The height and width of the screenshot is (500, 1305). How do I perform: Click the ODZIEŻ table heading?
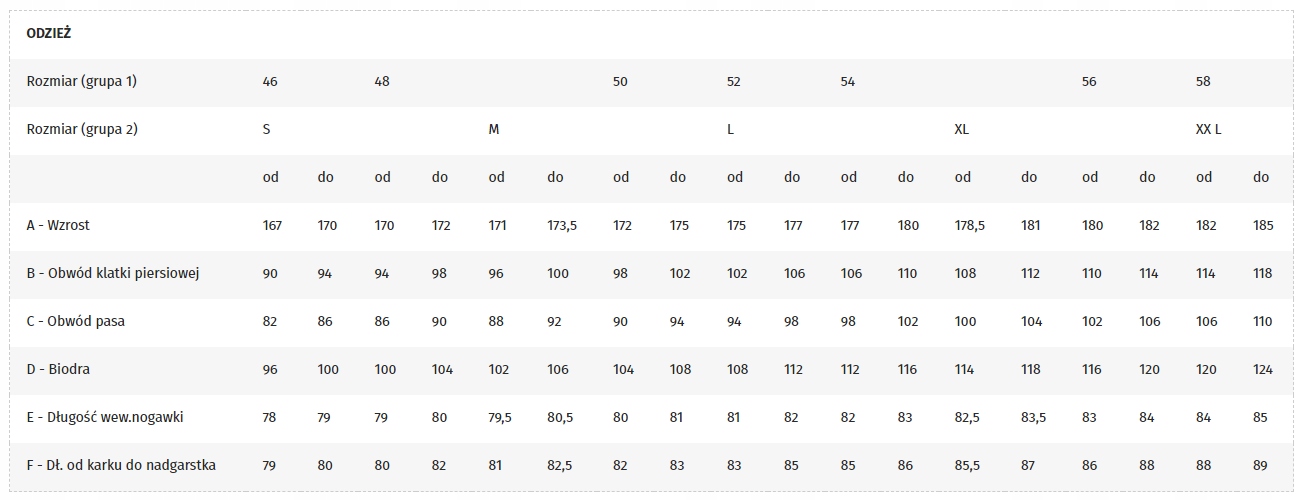tap(48, 33)
